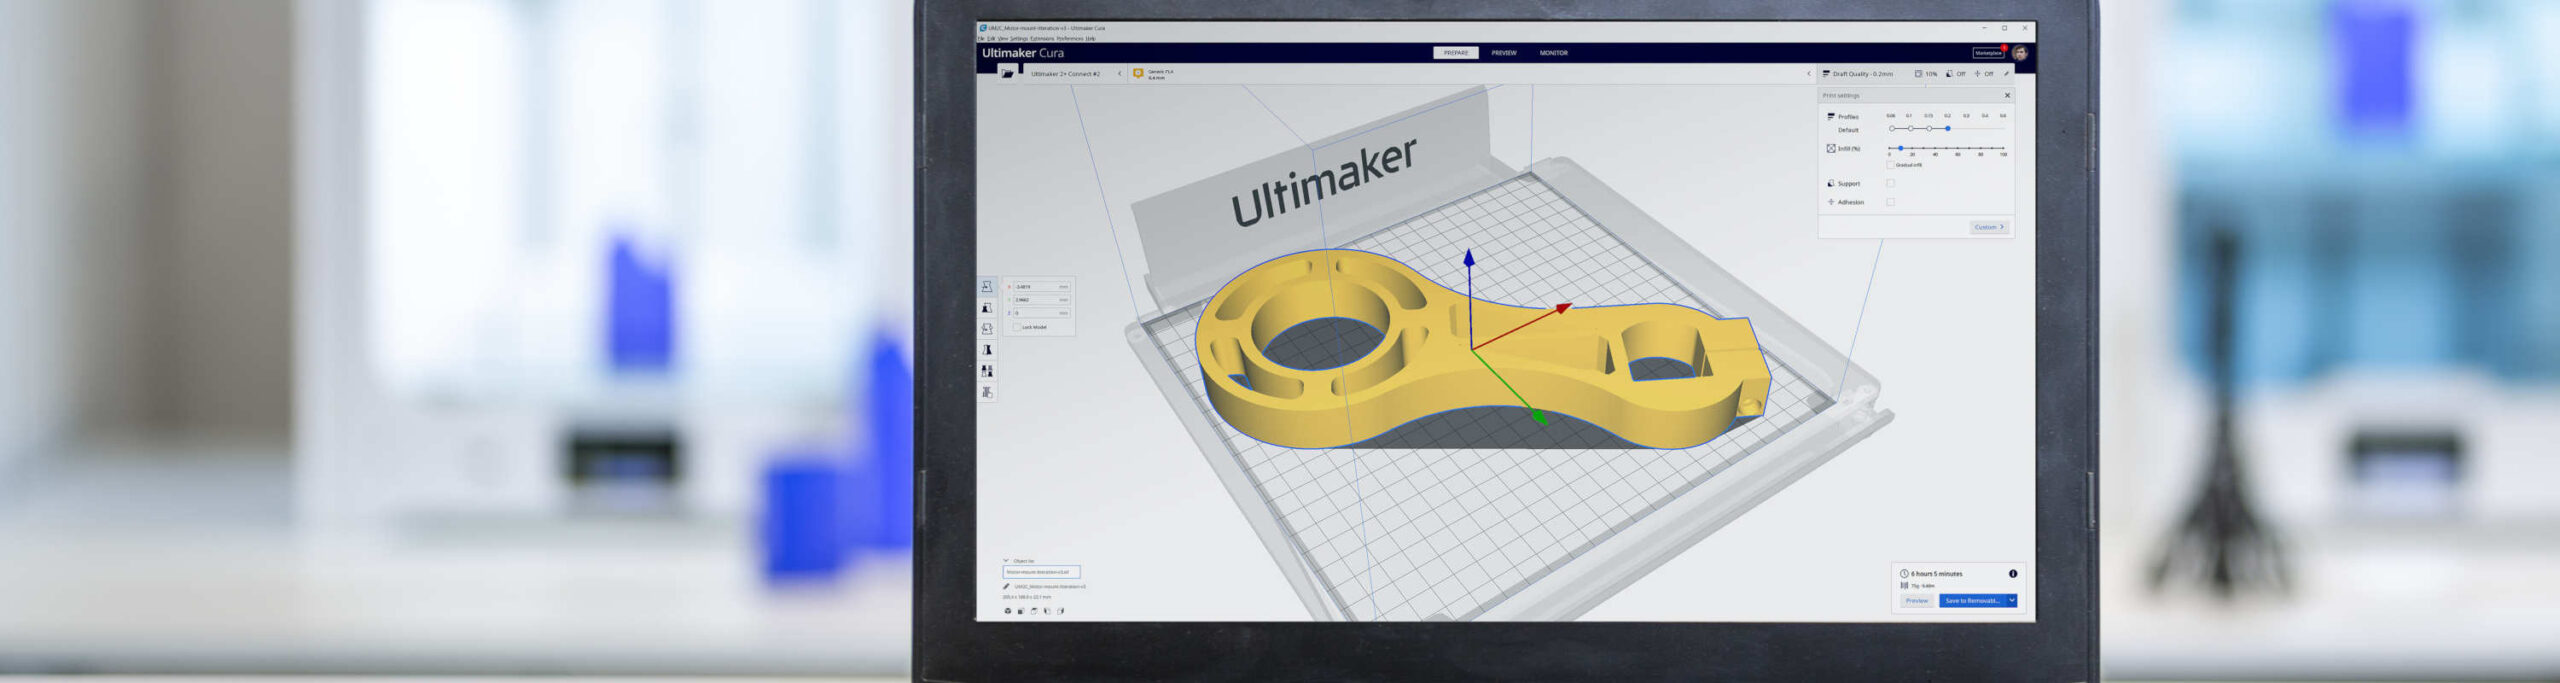Click the Y position input field

(x=1041, y=300)
